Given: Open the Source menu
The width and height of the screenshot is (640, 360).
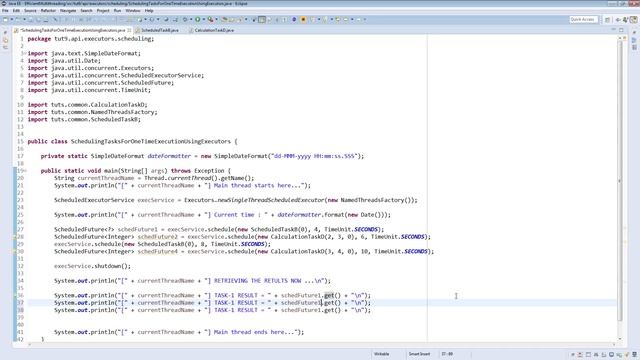Looking at the screenshot, I should pyautogui.click(x=30, y=11).
